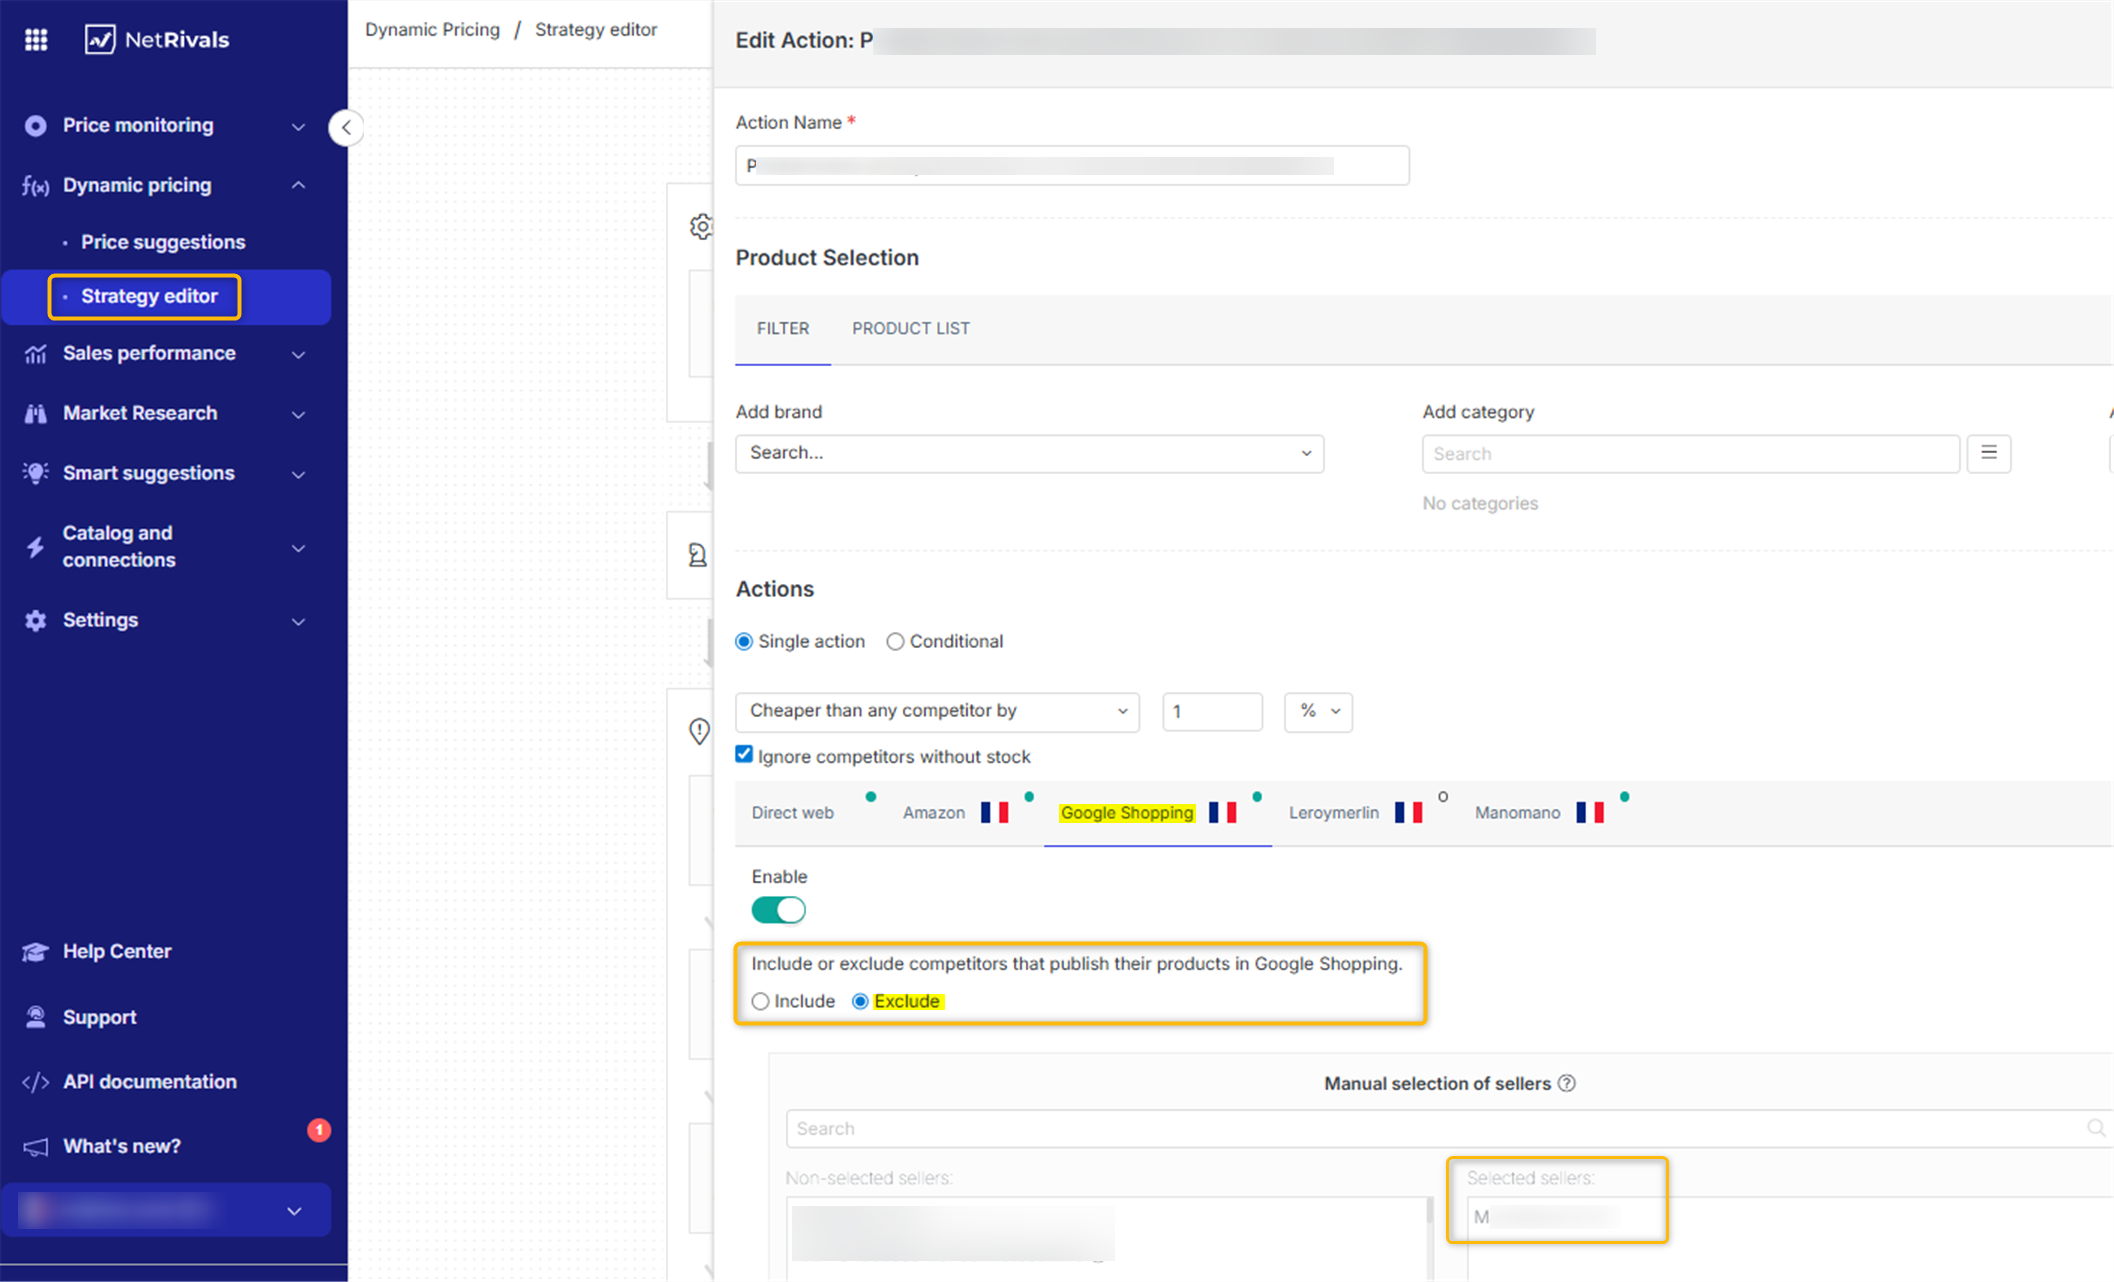Collapse the sidebar with arrow button

pyautogui.click(x=346, y=128)
